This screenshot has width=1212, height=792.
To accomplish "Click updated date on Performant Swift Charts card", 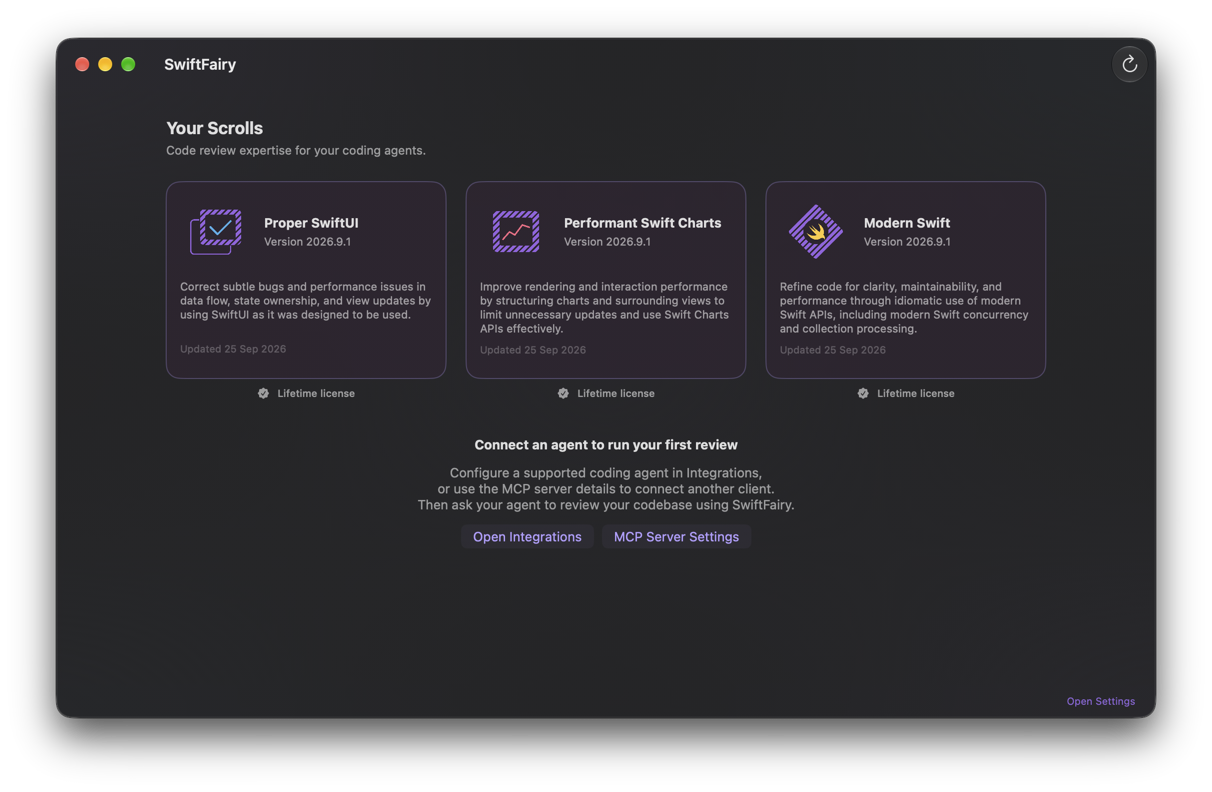I will point(533,350).
